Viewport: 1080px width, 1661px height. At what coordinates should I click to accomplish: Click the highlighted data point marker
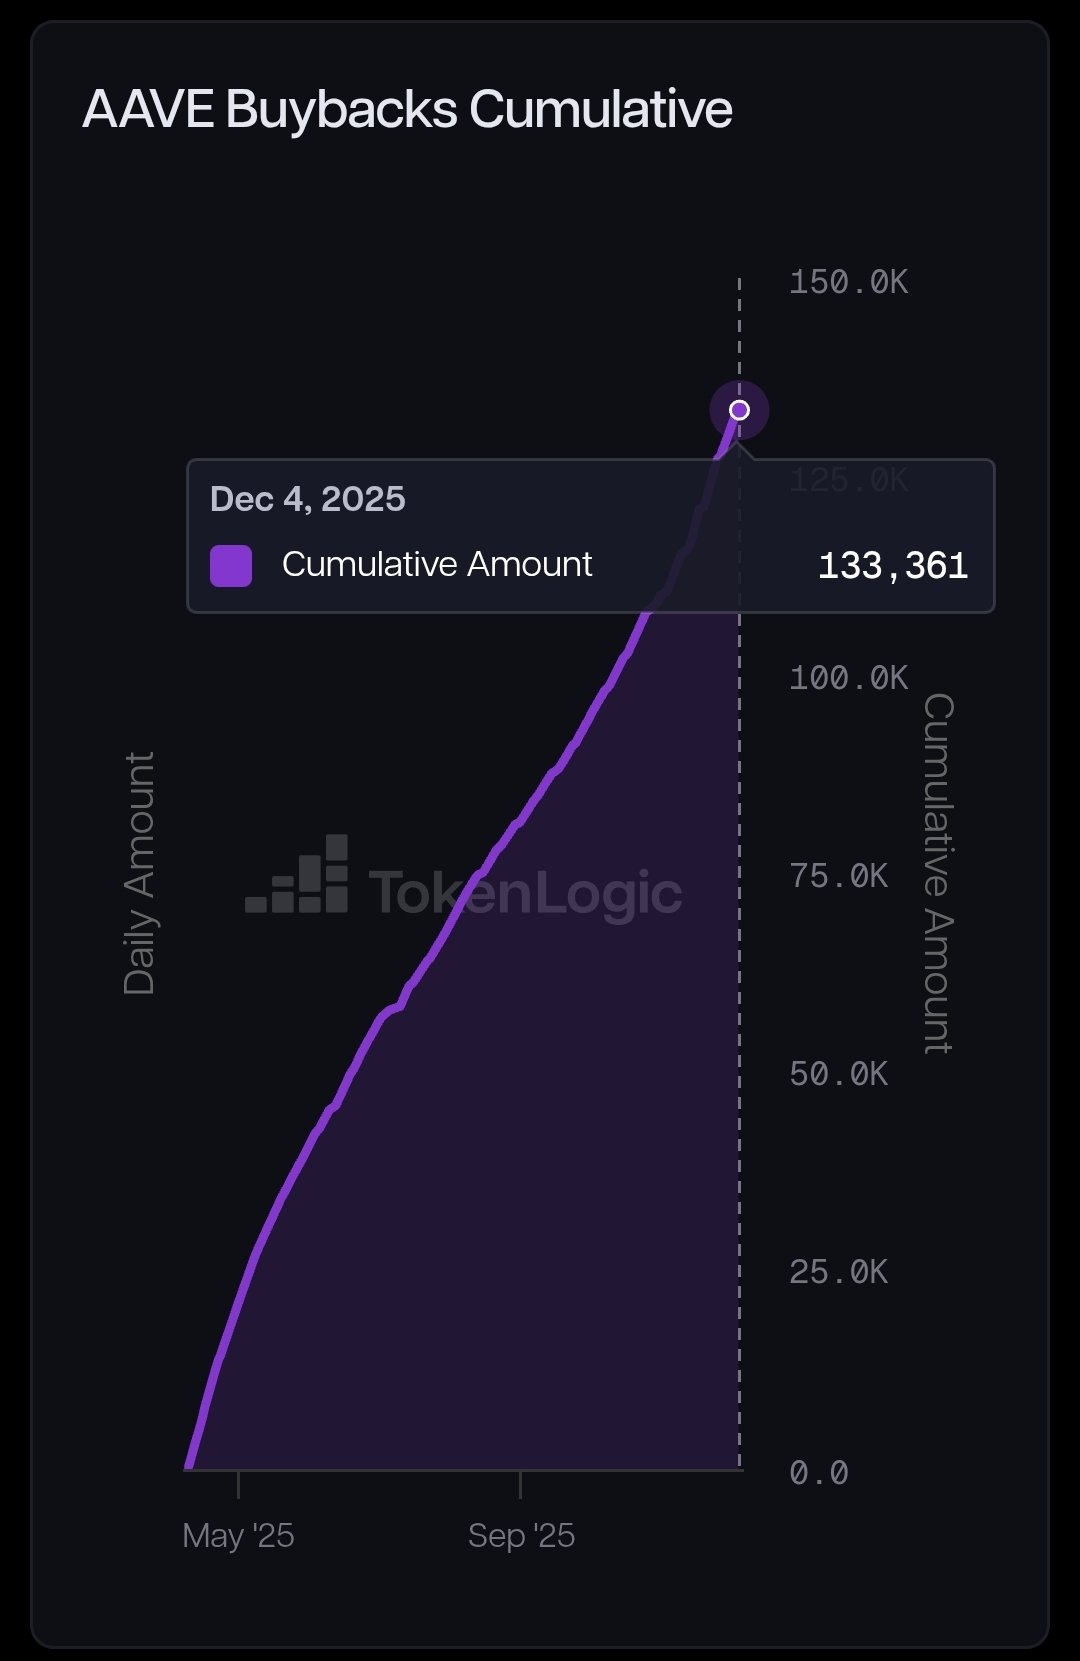coord(739,410)
